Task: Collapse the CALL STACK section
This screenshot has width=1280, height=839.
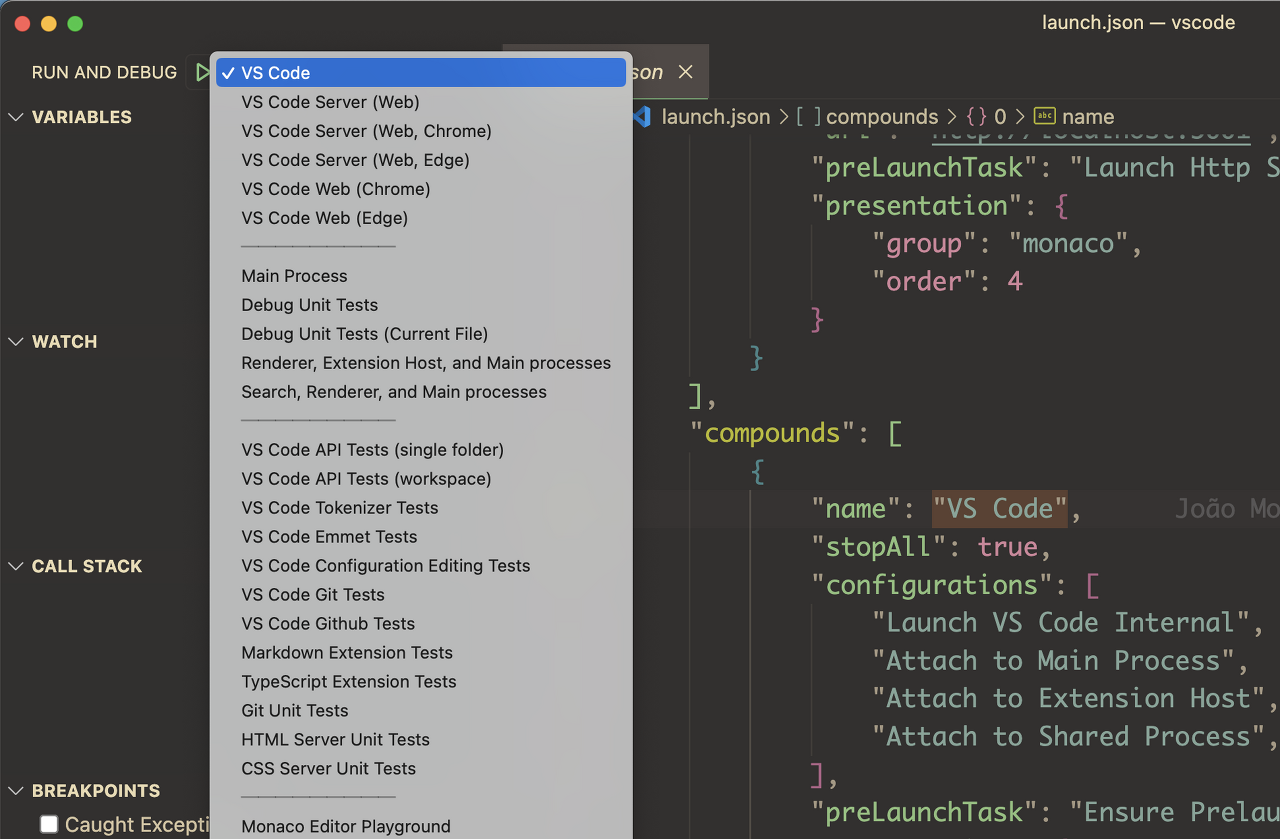Action: [16, 566]
